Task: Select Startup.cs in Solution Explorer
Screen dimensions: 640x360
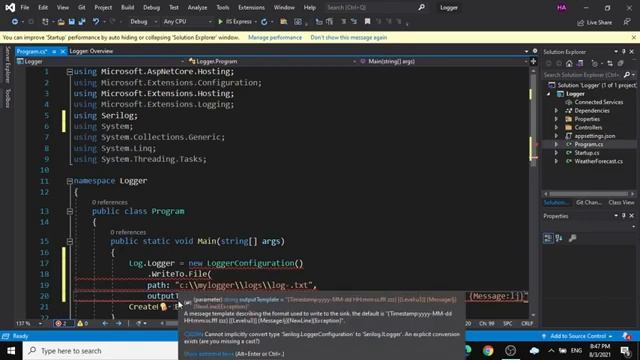Action: click(x=587, y=153)
